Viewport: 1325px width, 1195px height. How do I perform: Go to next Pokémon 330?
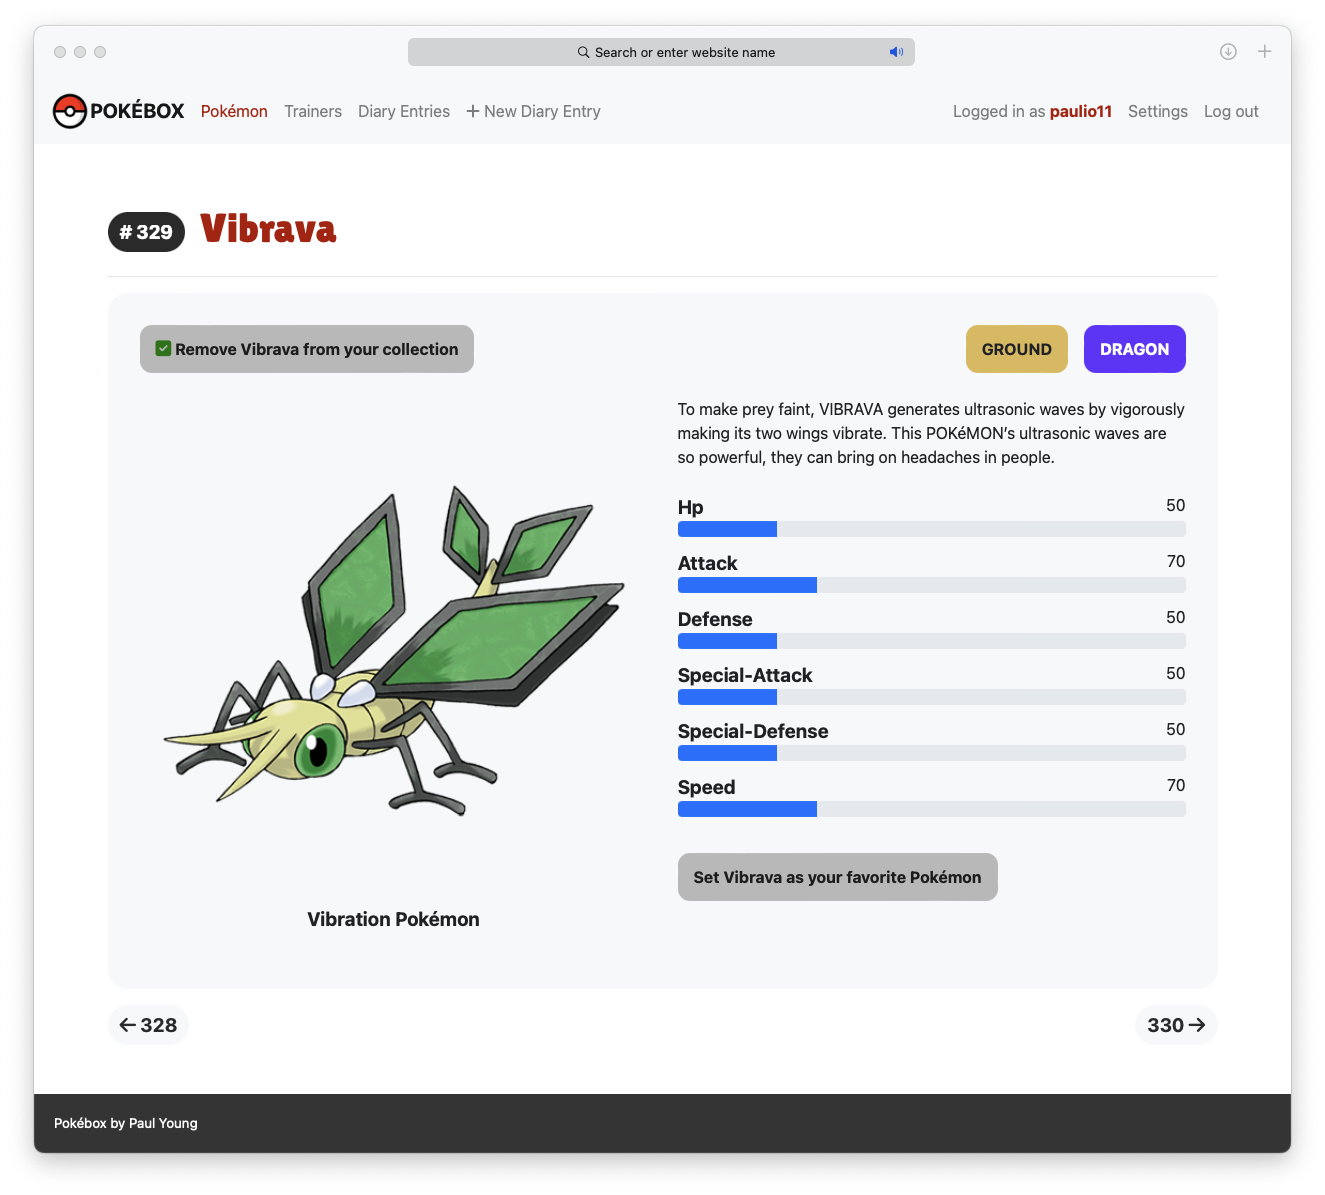(1176, 1025)
